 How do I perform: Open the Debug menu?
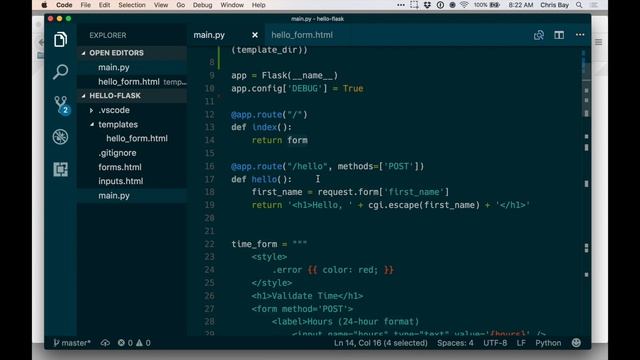202,5
